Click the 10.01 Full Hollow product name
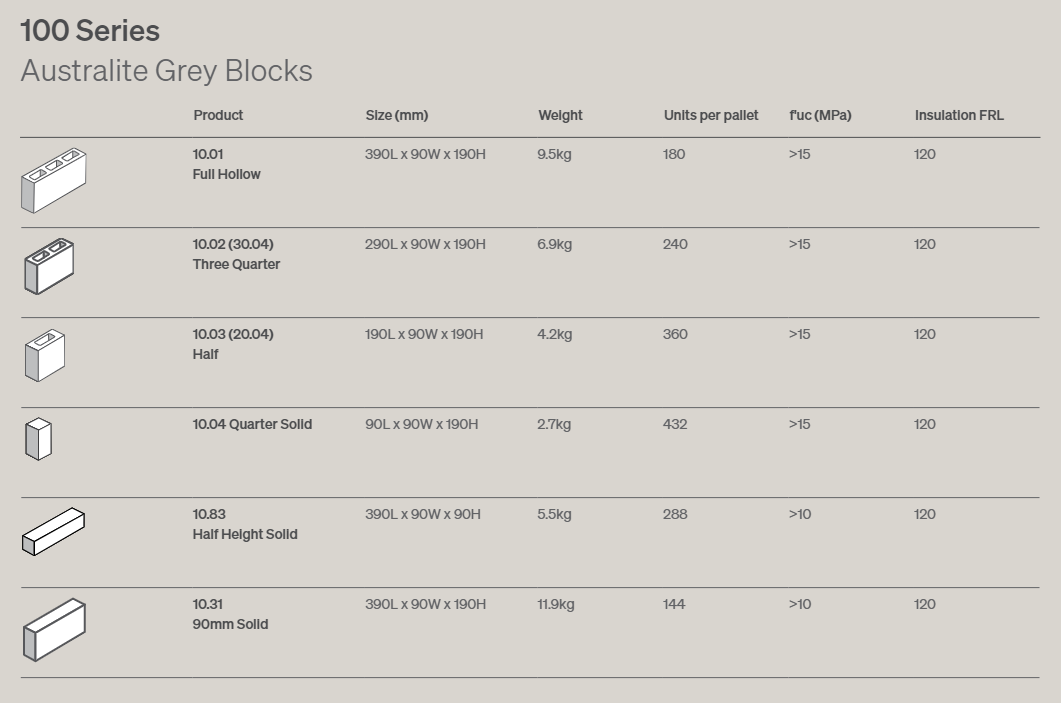1061x703 pixels. pyautogui.click(x=226, y=164)
